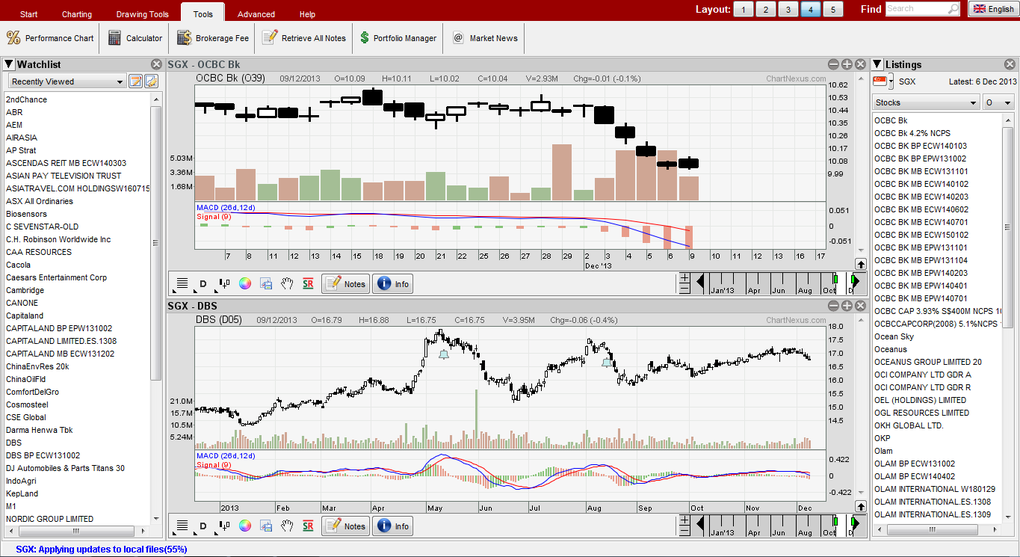Select Capitaland in the watchlist
Image resolution: width=1020 pixels, height=557 pixels.
25,316
